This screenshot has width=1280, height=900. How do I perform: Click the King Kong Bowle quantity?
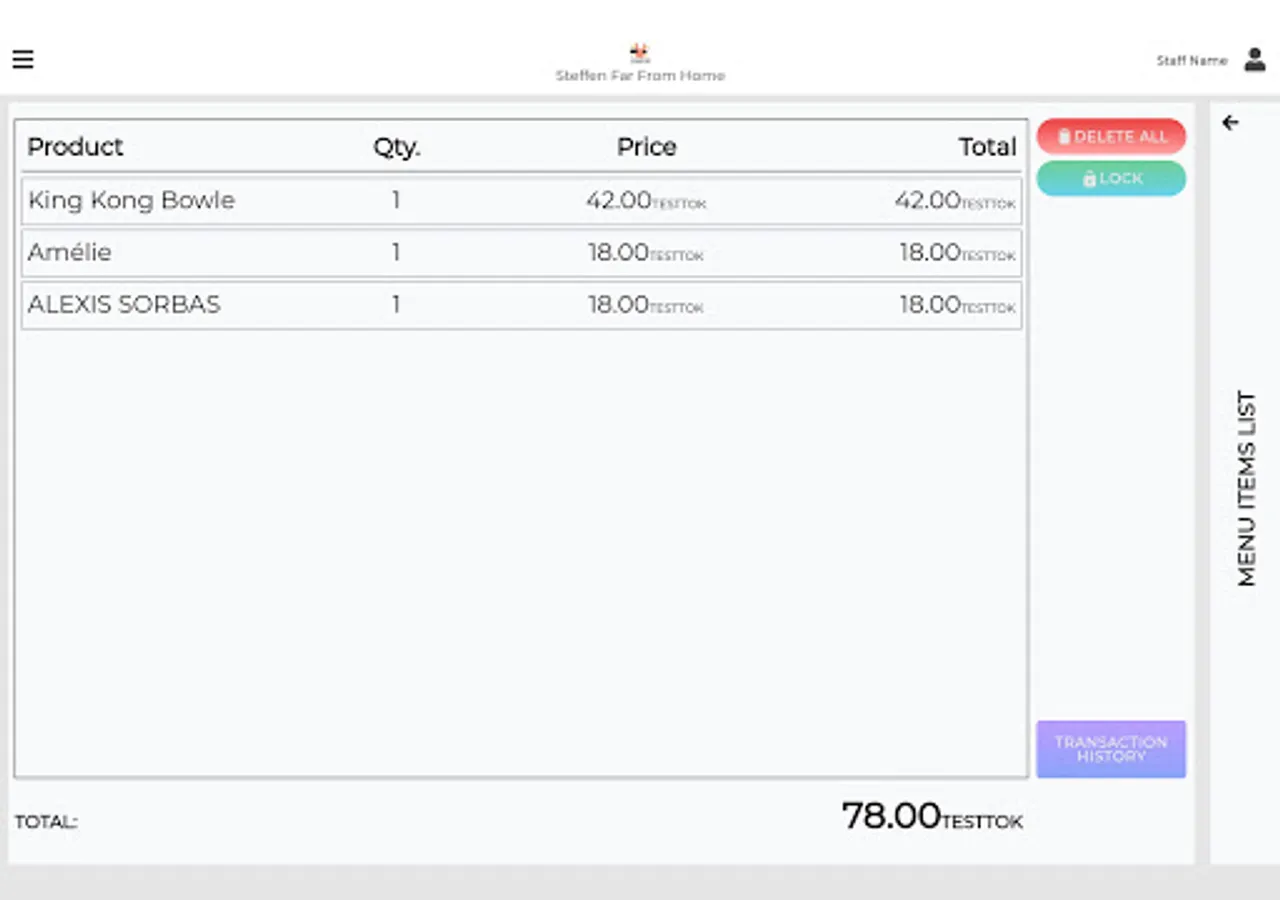tap(396, 200)
